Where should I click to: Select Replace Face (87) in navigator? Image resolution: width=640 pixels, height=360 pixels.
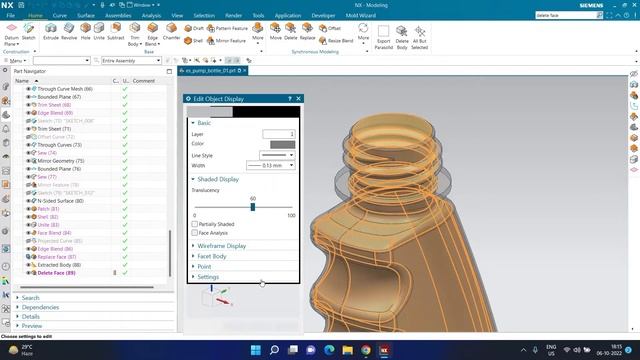[57, 257]
